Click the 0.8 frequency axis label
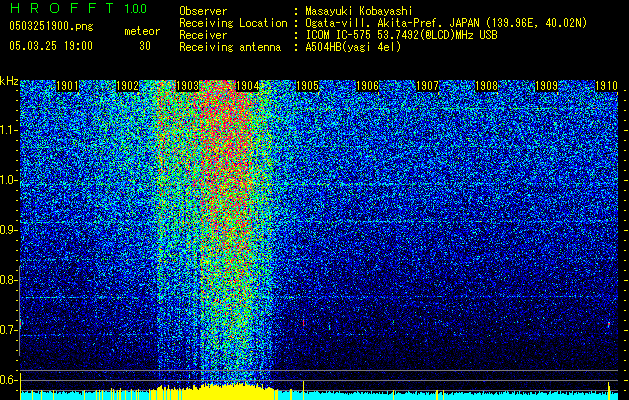 8,280
